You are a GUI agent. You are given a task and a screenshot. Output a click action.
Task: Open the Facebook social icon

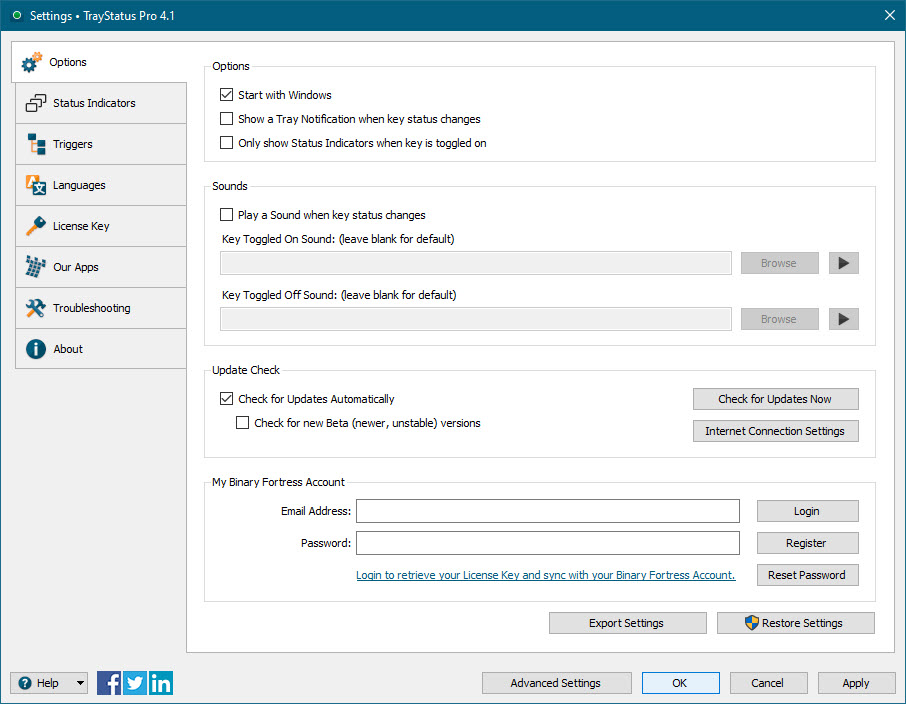109,683
